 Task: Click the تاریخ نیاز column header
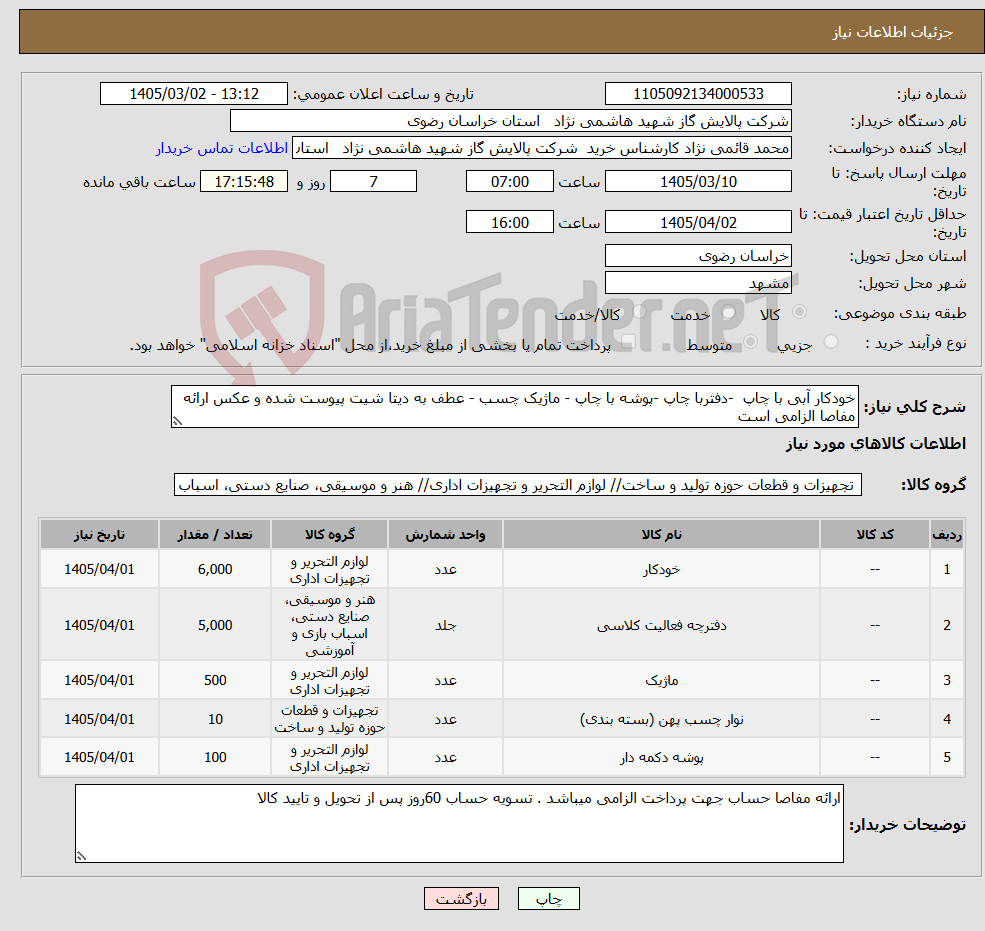99,535
